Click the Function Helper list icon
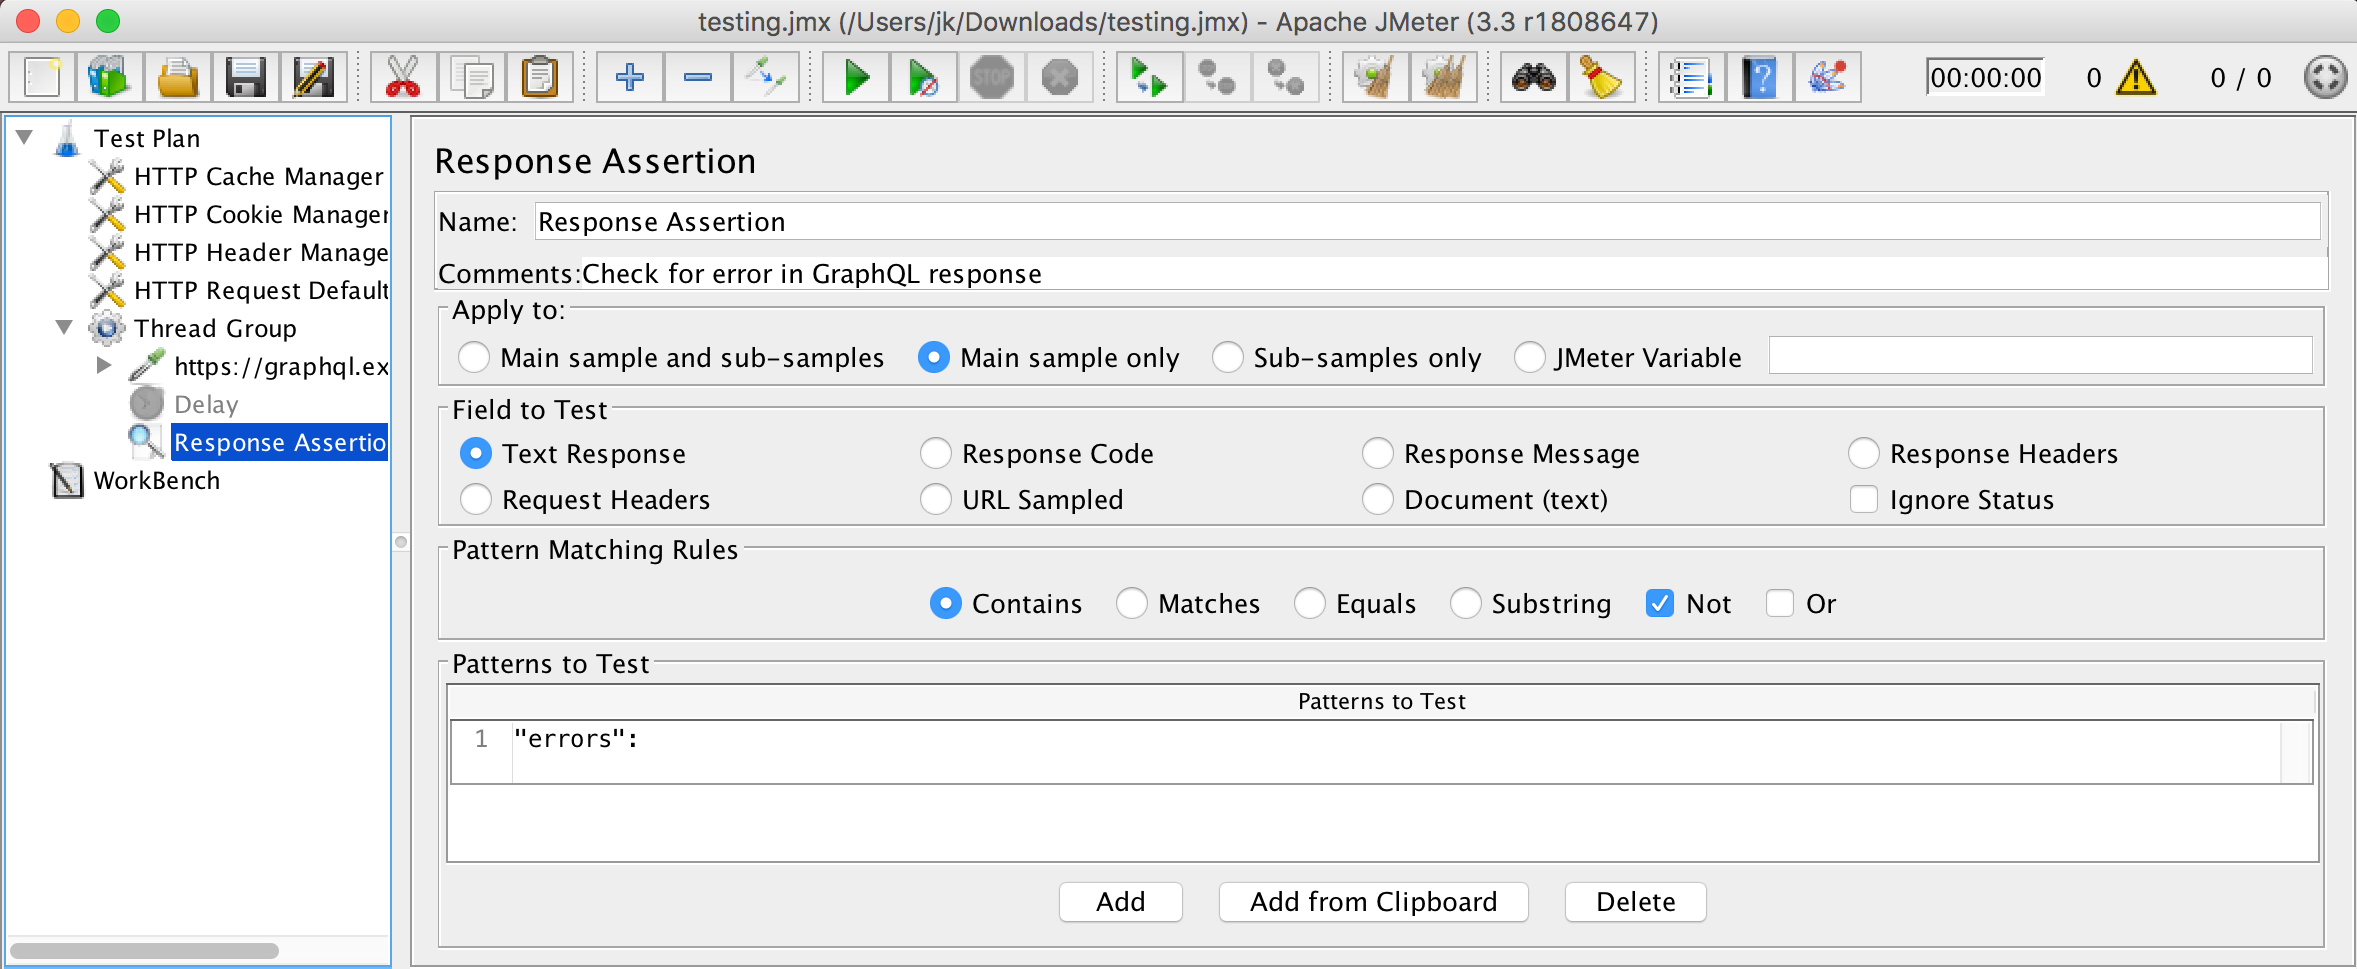Screen dimensions: 2357x969 (1691, 78)
